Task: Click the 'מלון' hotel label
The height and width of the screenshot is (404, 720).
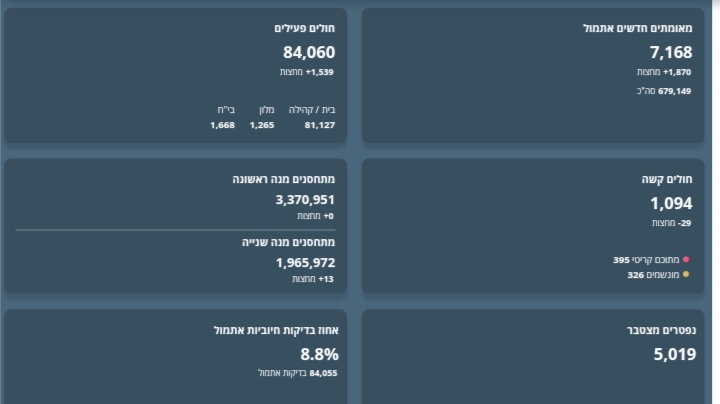Action: tap(262, 108)
